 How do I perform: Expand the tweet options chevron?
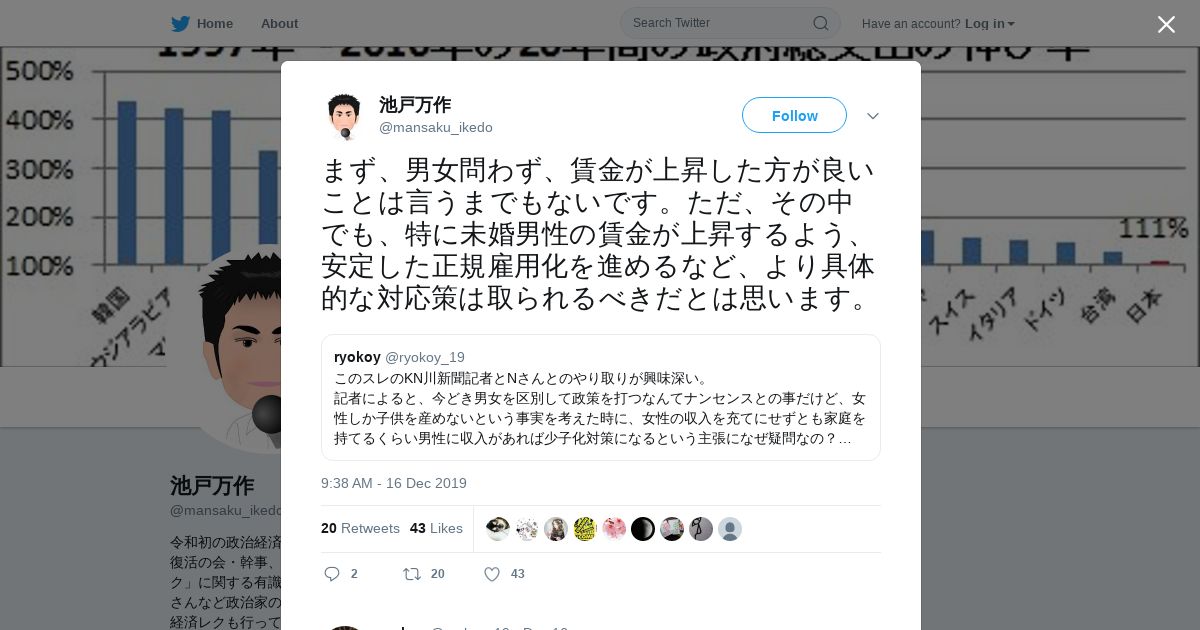873,116
